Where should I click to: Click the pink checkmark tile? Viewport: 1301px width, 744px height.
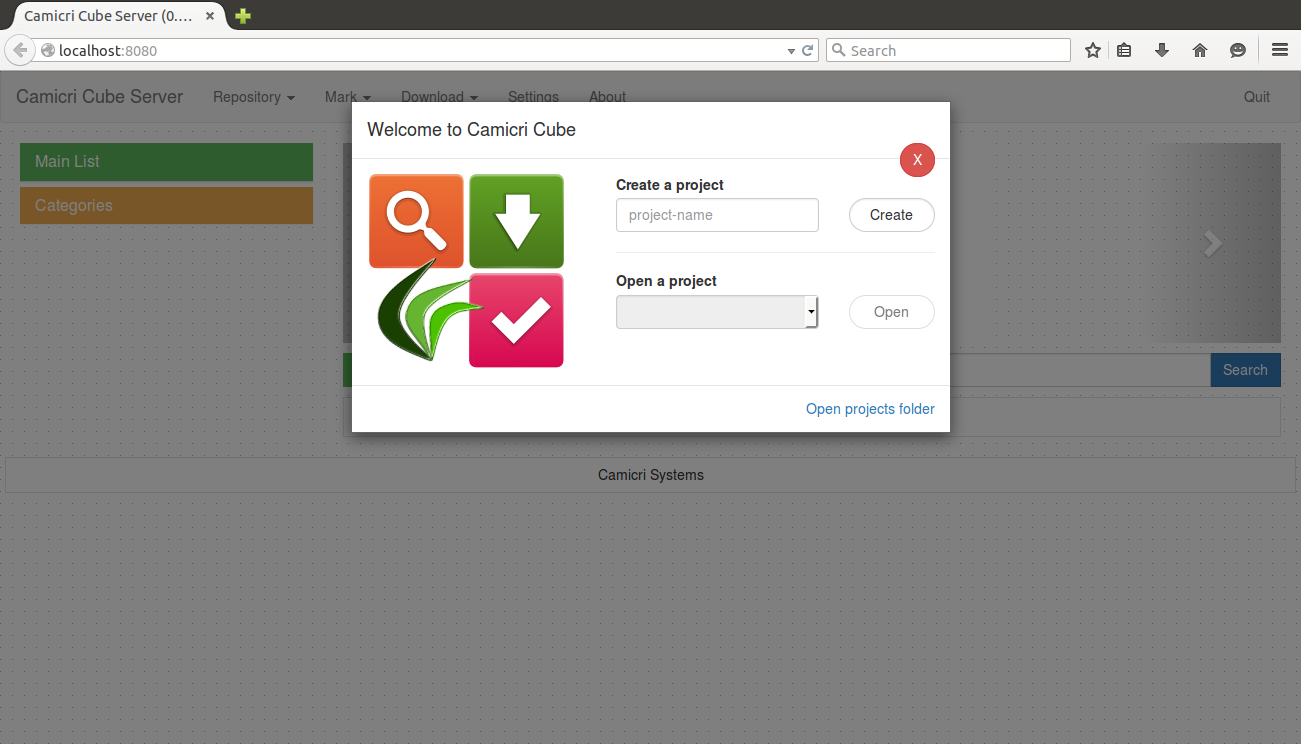pos(516,320)
